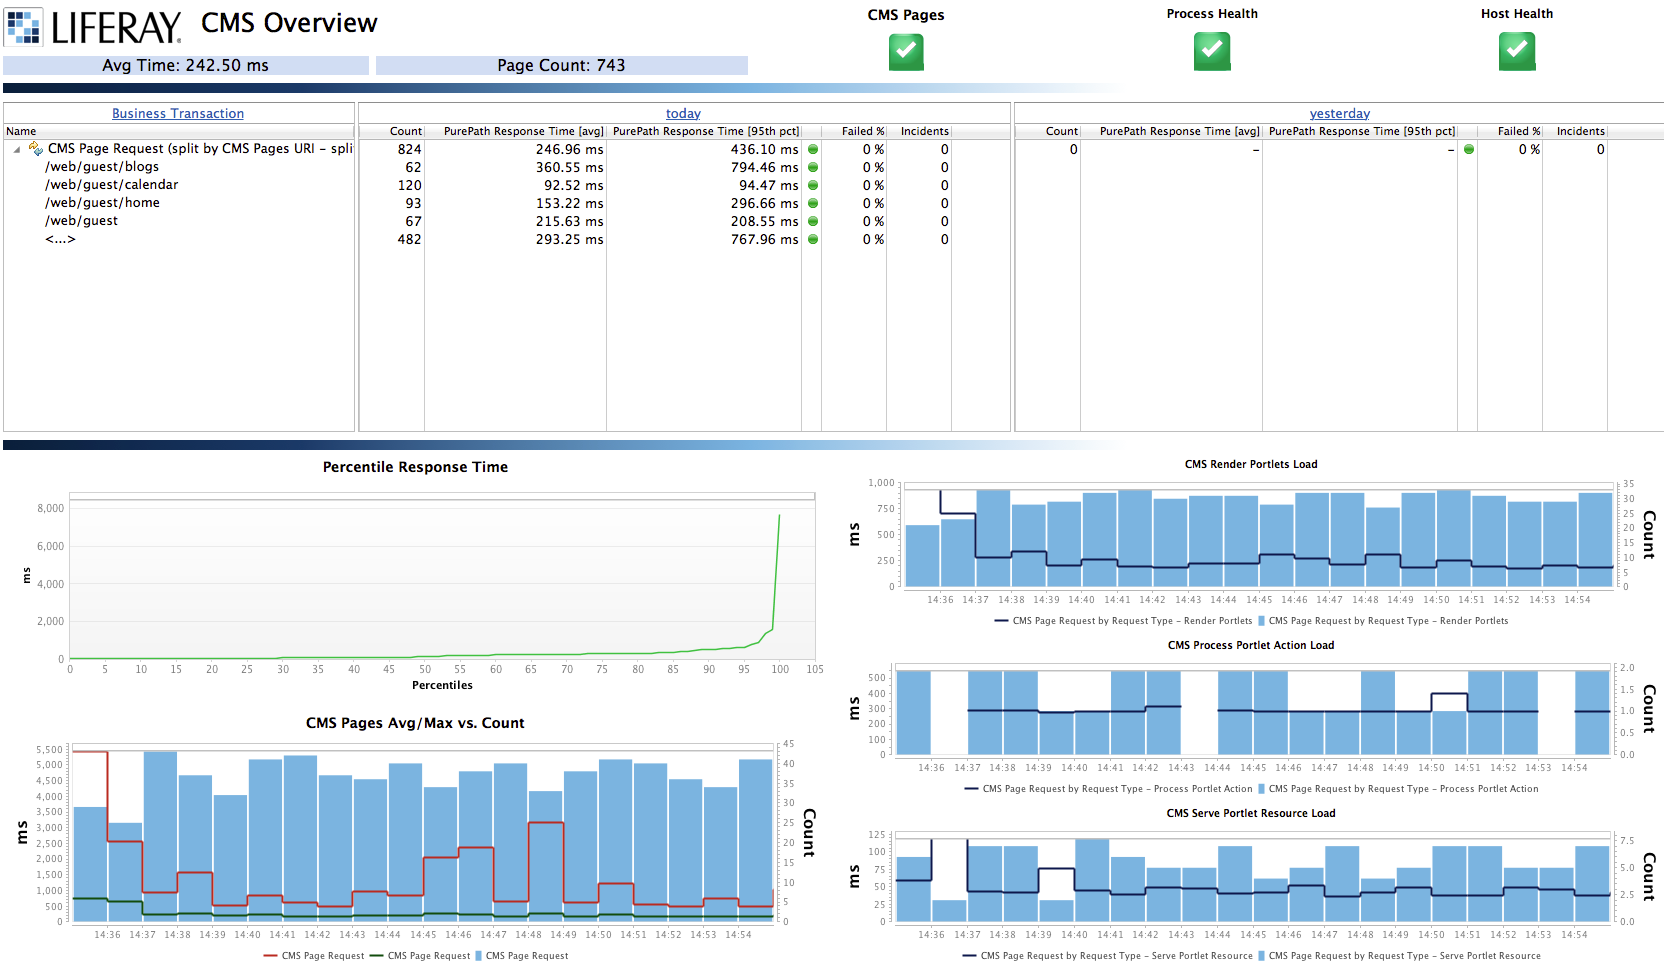This screenshot has width=1664, height=968.
Task: Click the green status dot for /web/guest/calendar
Action: pos(813,186)
